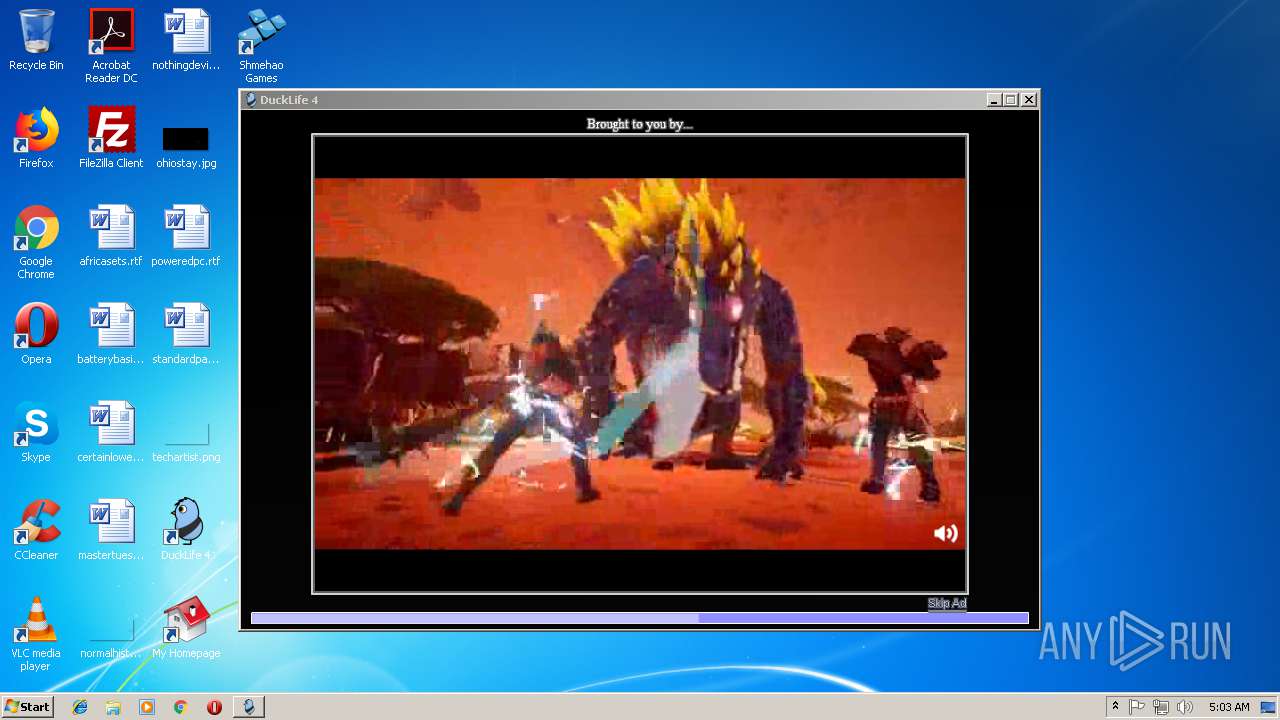Click the ad loading progress bar

click(x=639, y=618)
